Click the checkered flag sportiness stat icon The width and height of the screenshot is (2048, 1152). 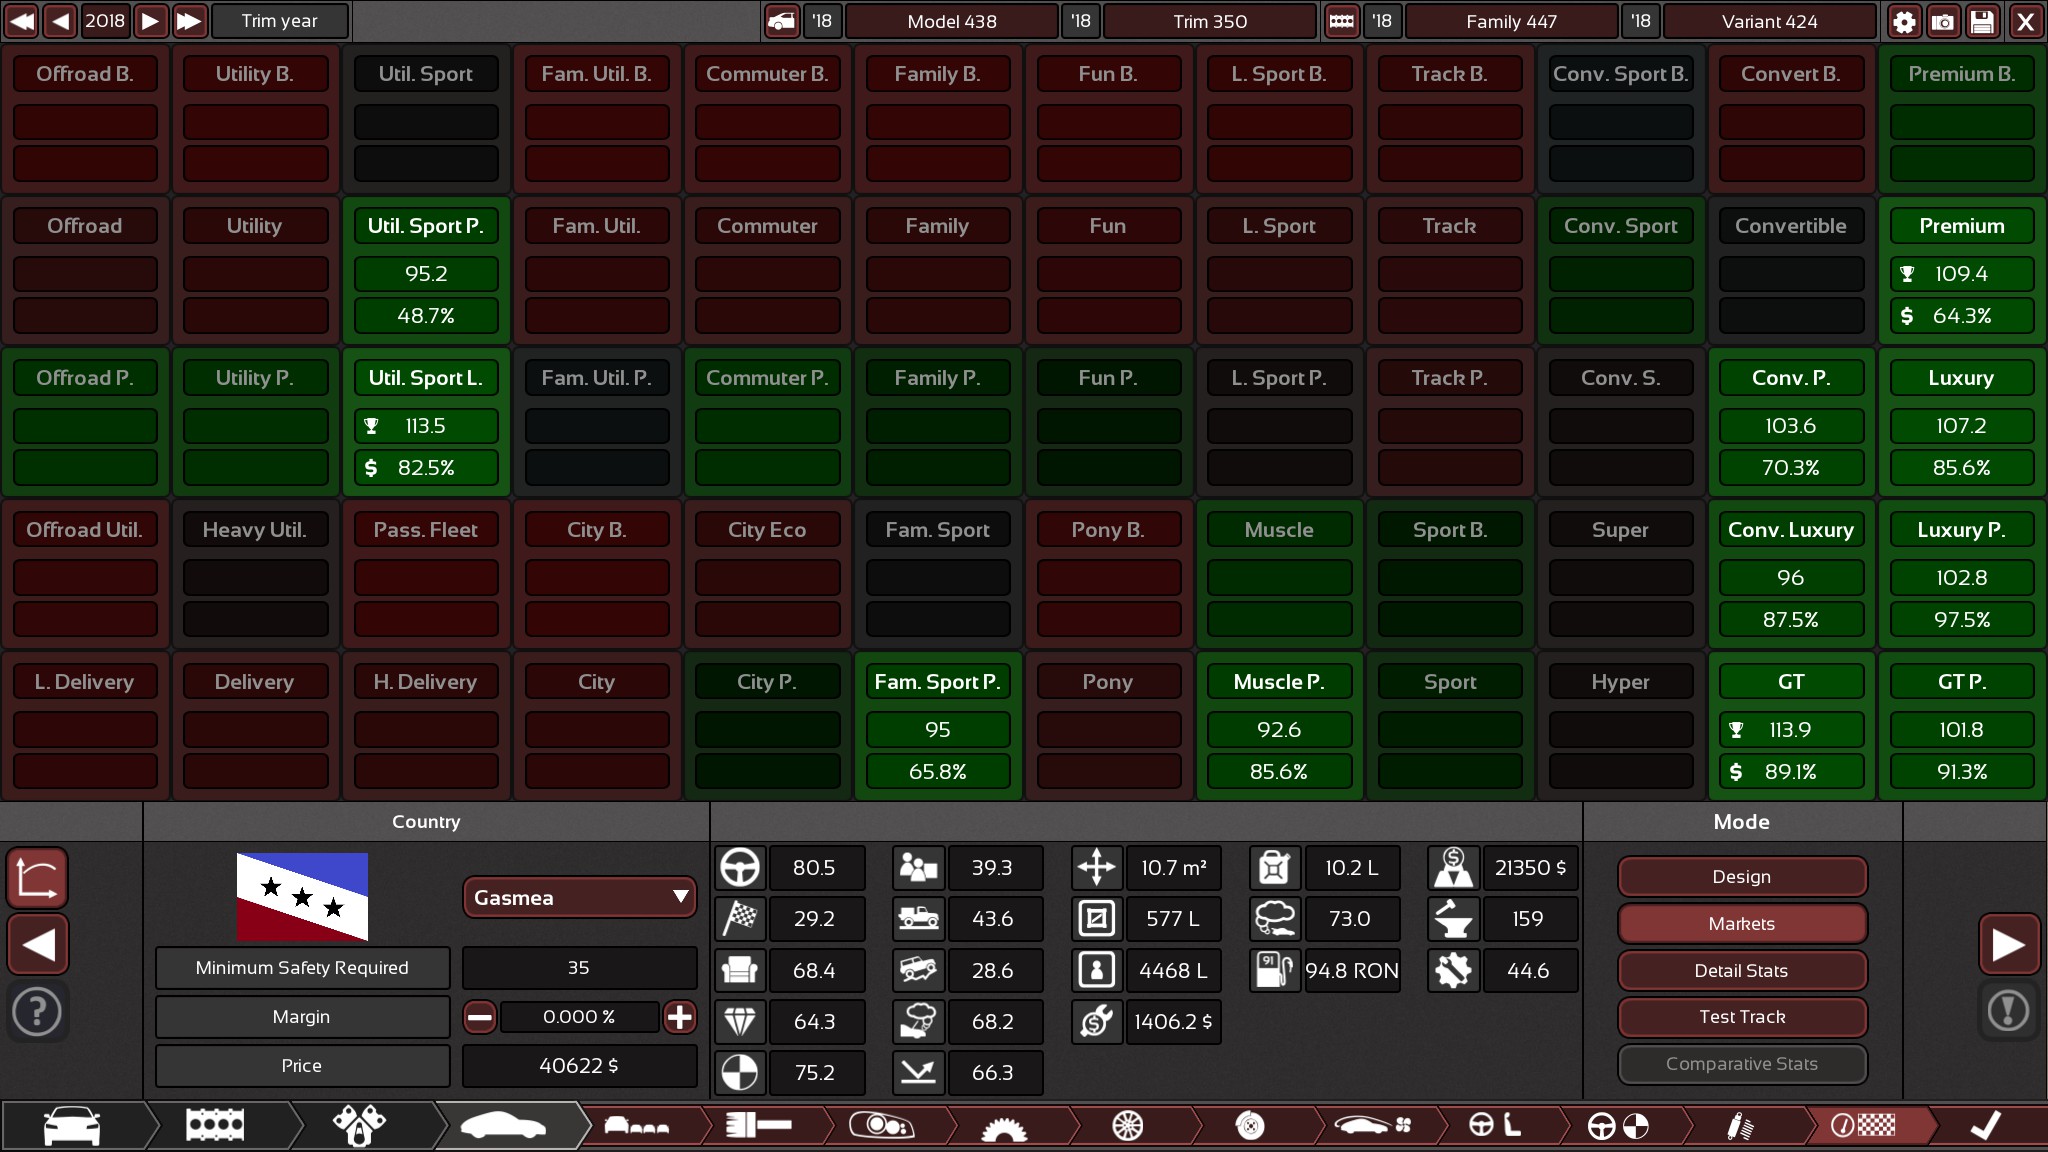point(740,918)
